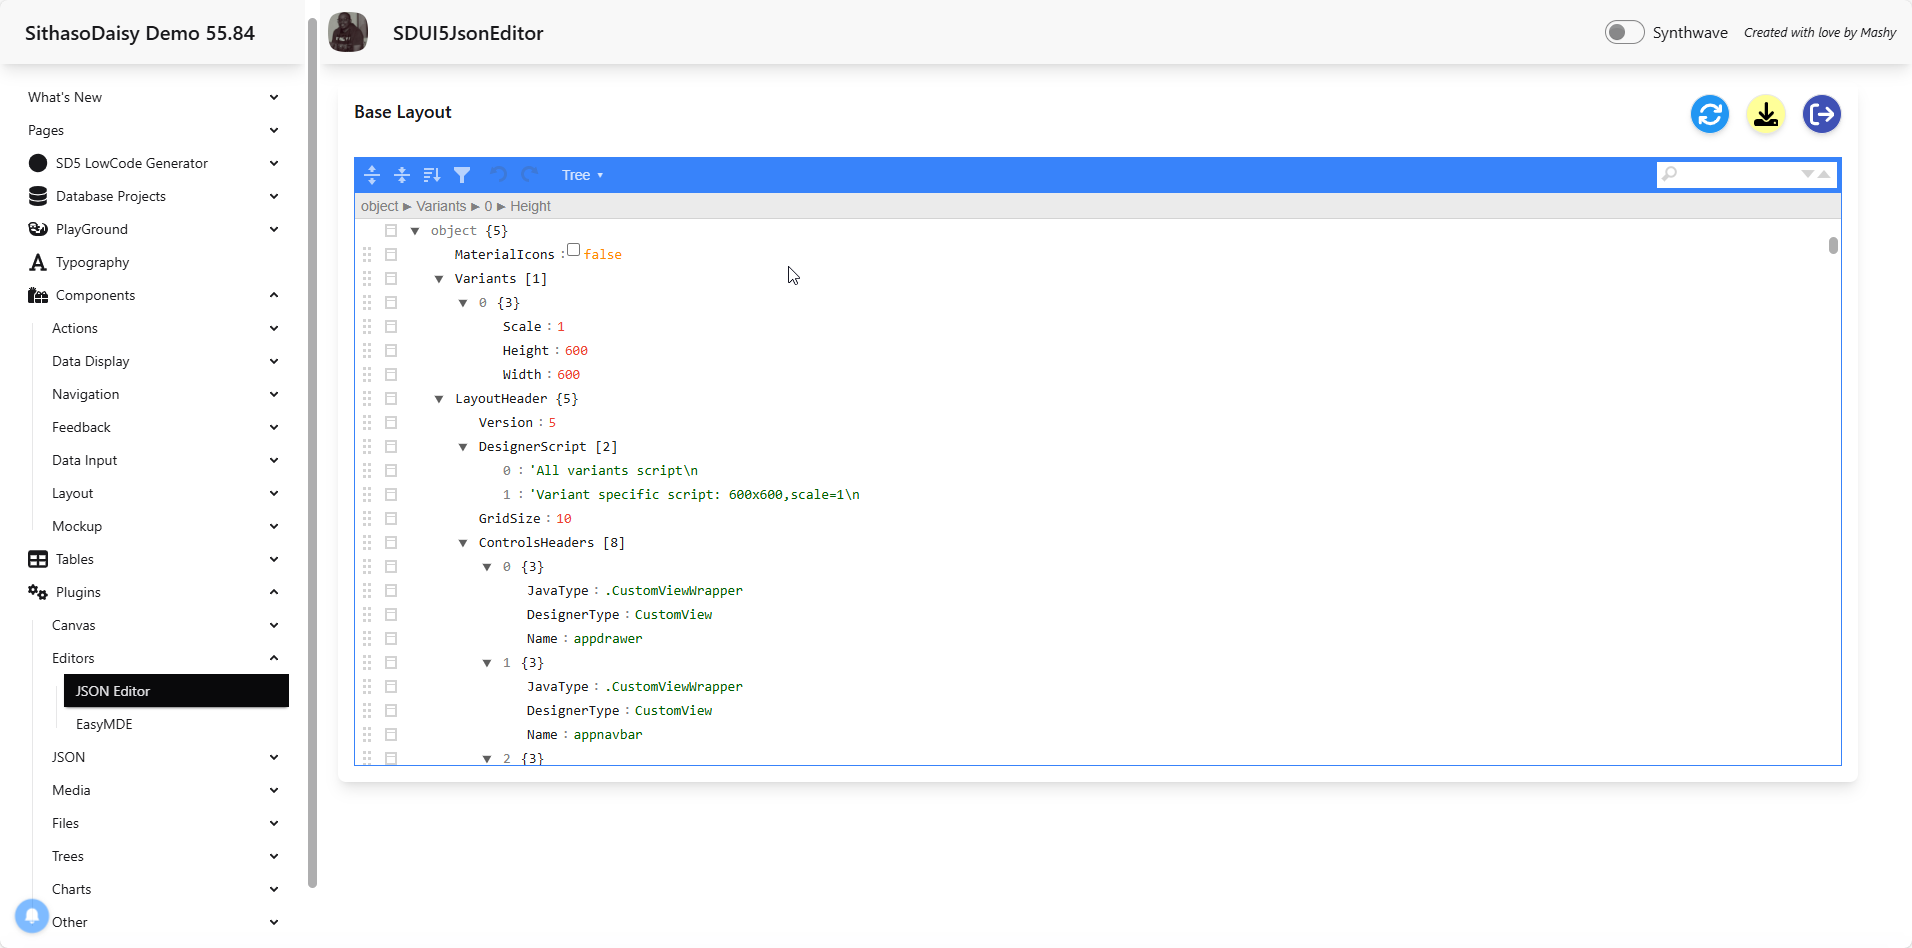Click the purple logout arrow icon

pos(1822,114)
